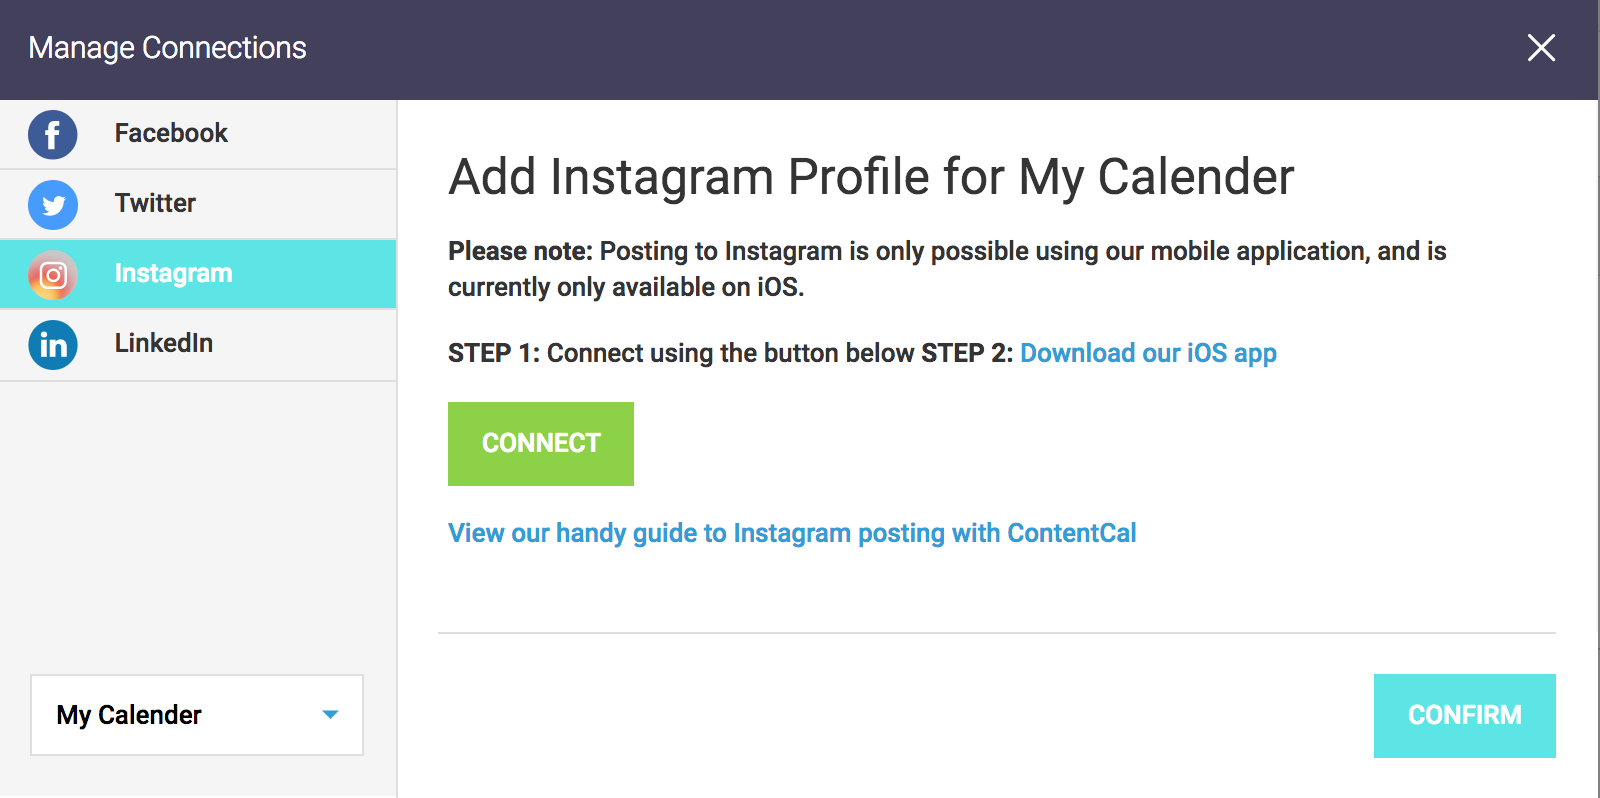Open the Twitter connection tab
The width and height of the screenshot is (1600, 798).
198,204
